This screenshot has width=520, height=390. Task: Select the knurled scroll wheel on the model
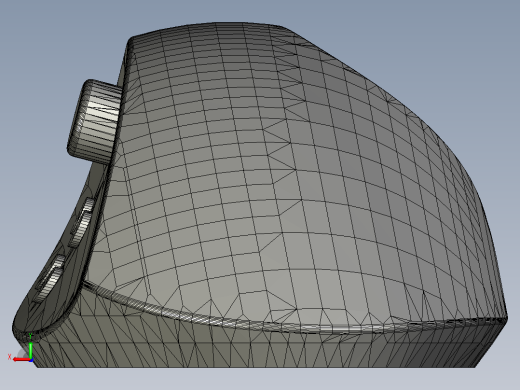click(95, 122)
